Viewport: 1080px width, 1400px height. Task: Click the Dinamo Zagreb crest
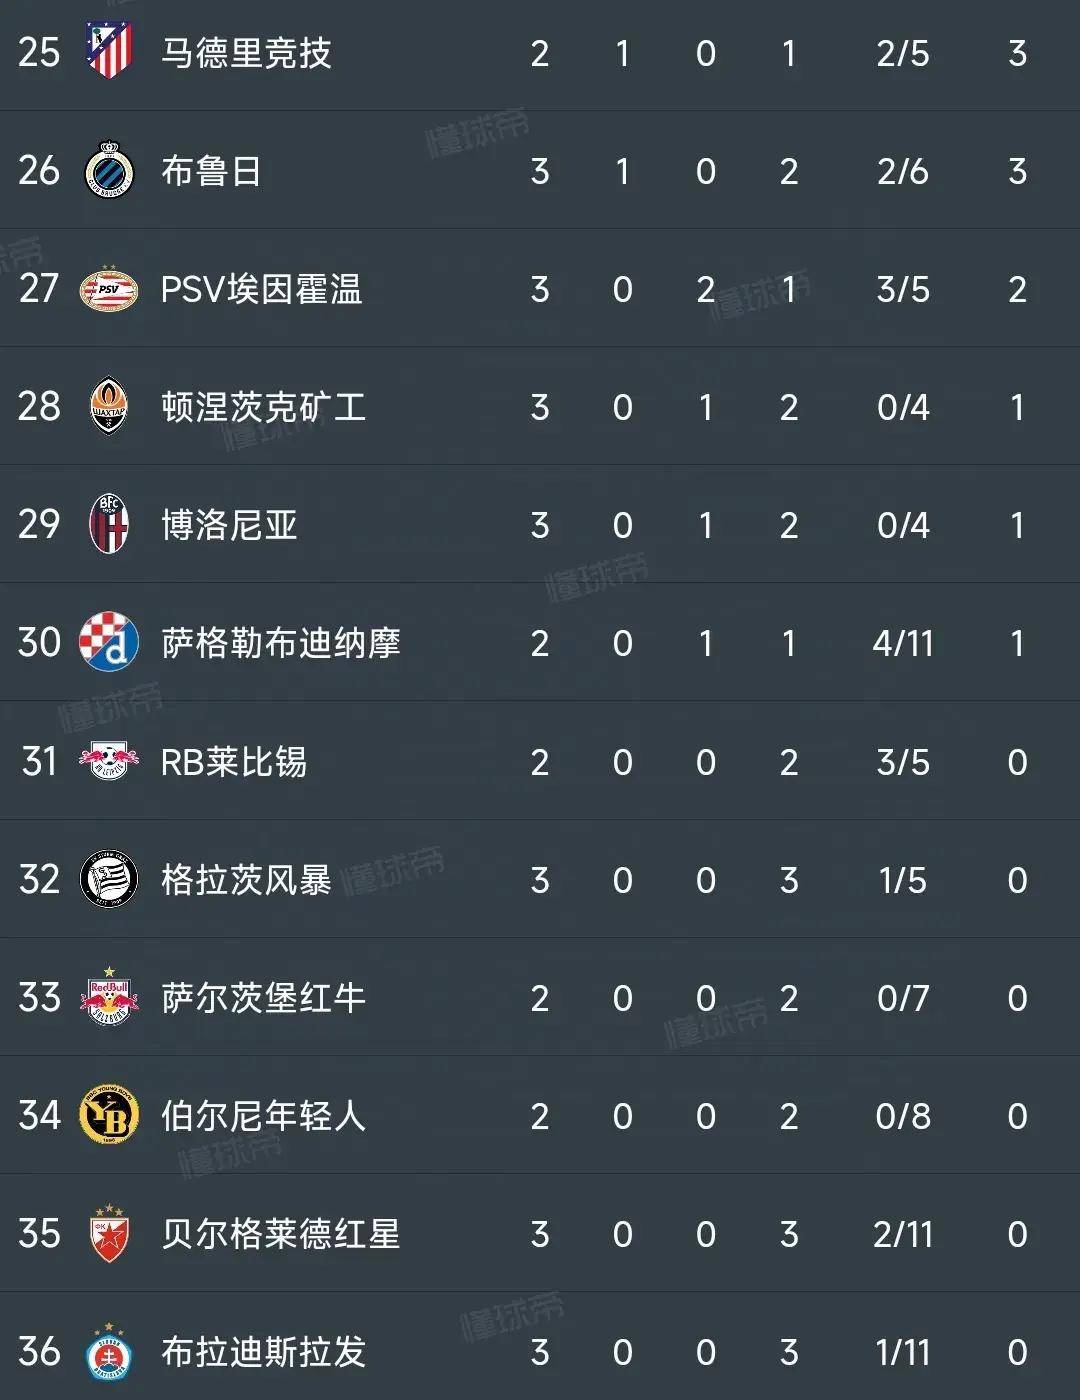(109, 642)
